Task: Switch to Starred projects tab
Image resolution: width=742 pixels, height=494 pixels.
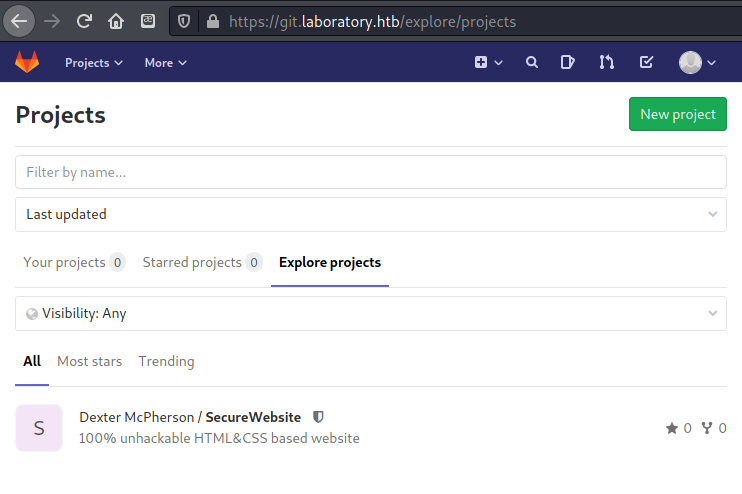Action: [x=202, y=262]
